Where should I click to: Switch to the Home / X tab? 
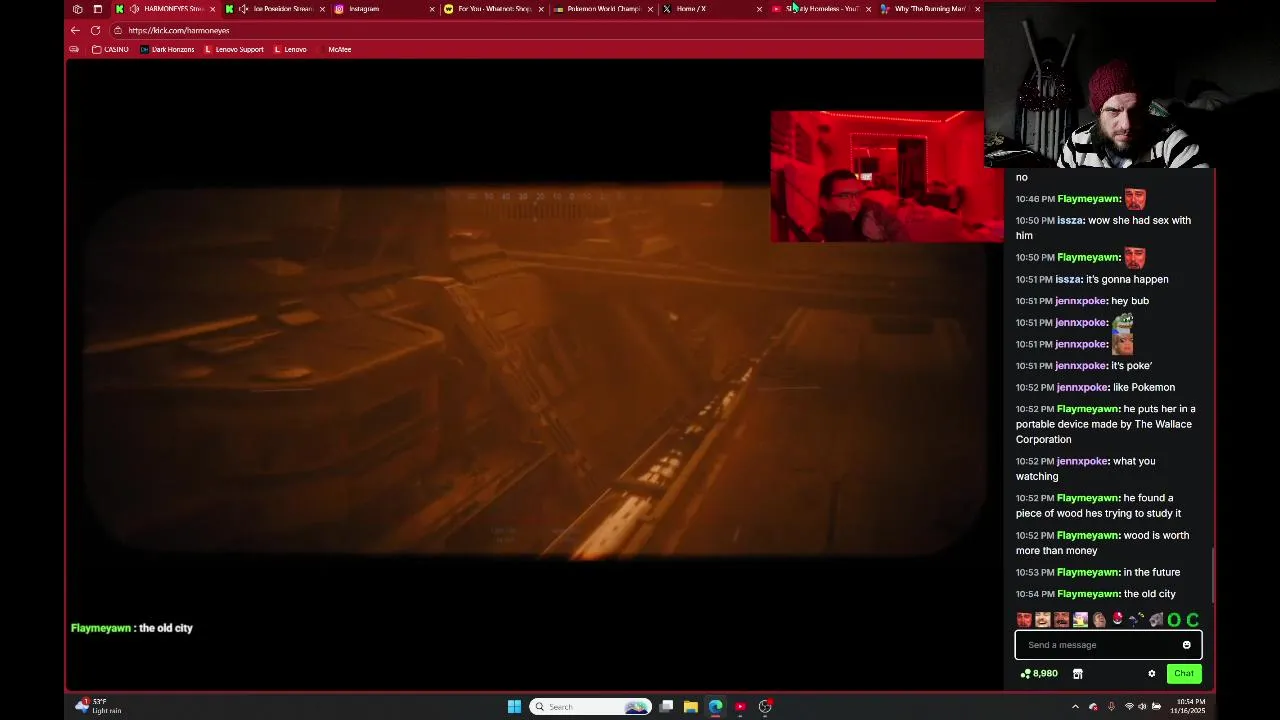pos(712,9)
